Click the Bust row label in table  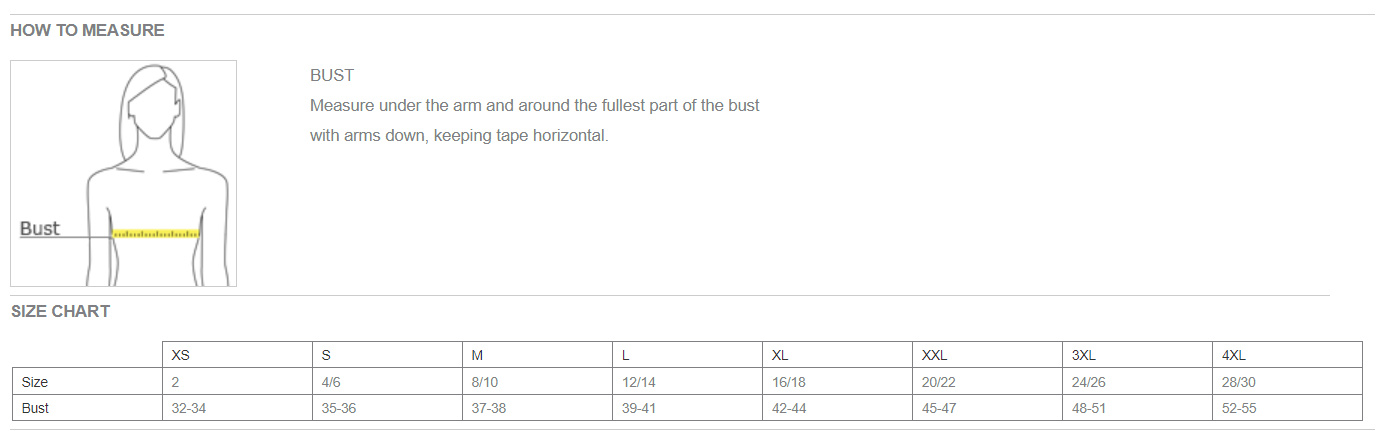pos(87,408)
